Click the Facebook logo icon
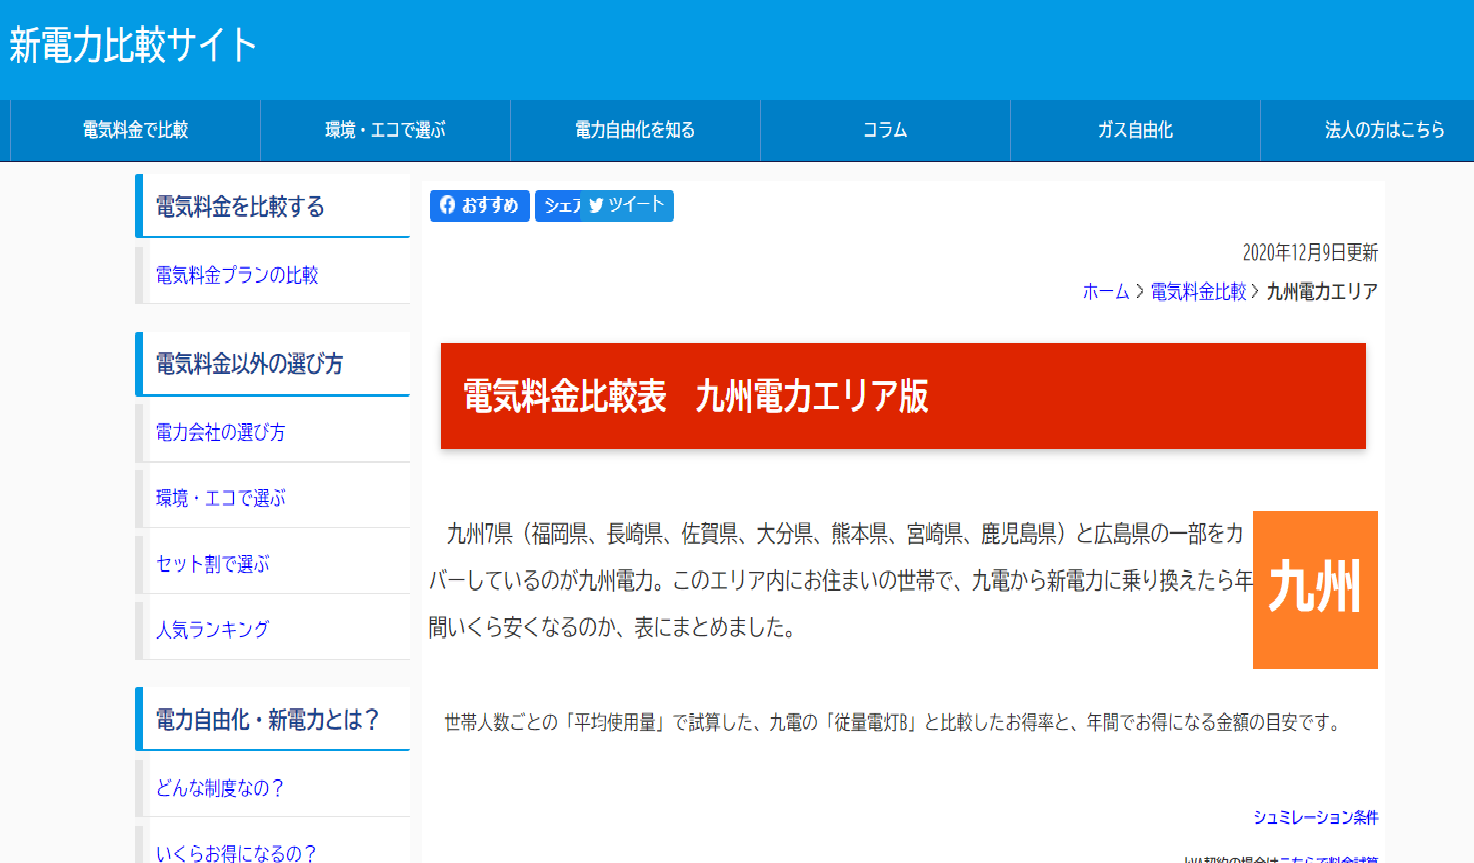The width and height of the screenshot is (1474, 863). [x=447, y=205]
